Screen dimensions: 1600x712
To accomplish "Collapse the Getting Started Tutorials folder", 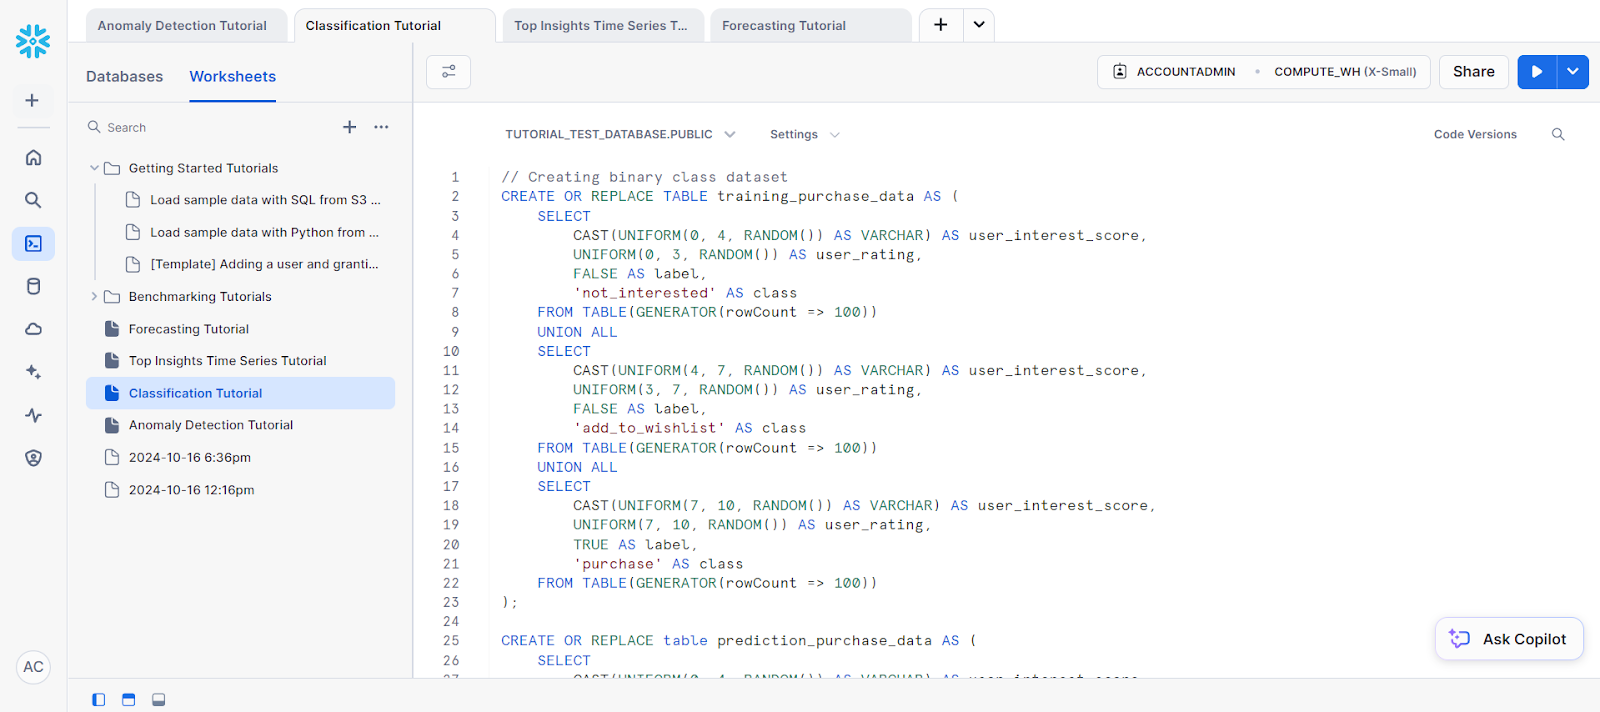I will [x=94, y=168].
